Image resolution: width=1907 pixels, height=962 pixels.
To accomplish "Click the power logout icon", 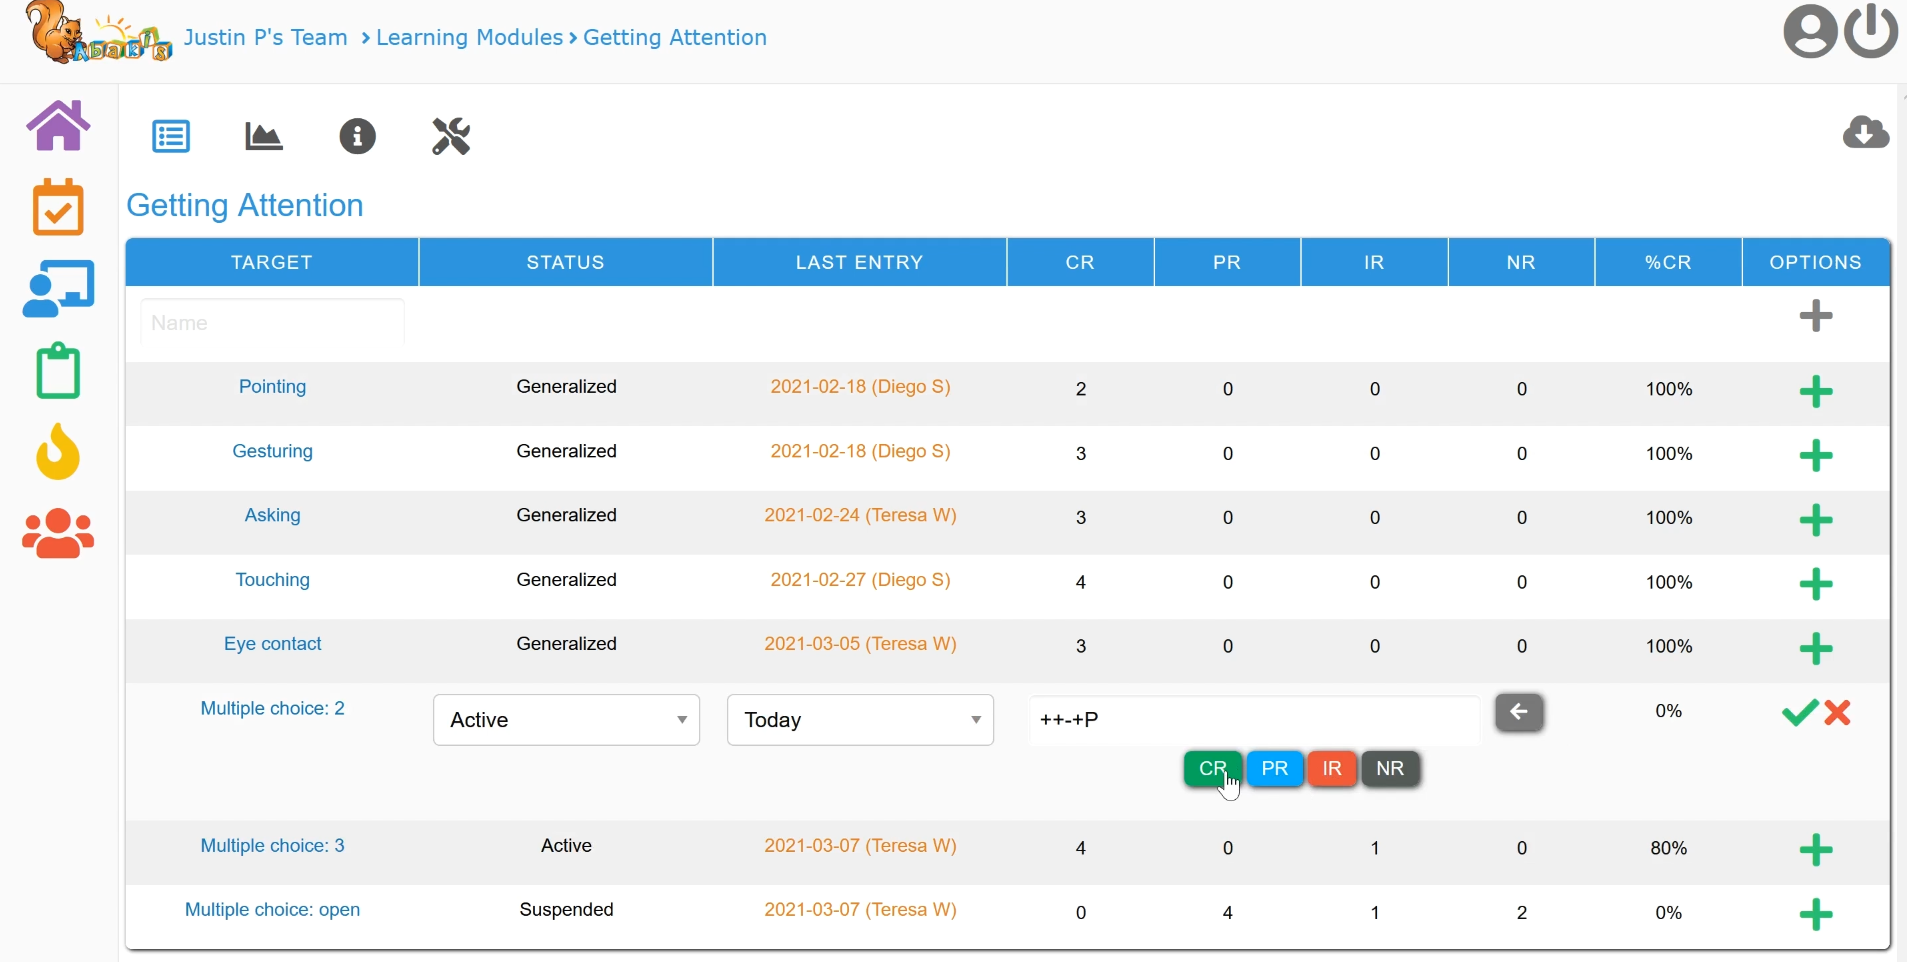I will (x=1873, y=32).
